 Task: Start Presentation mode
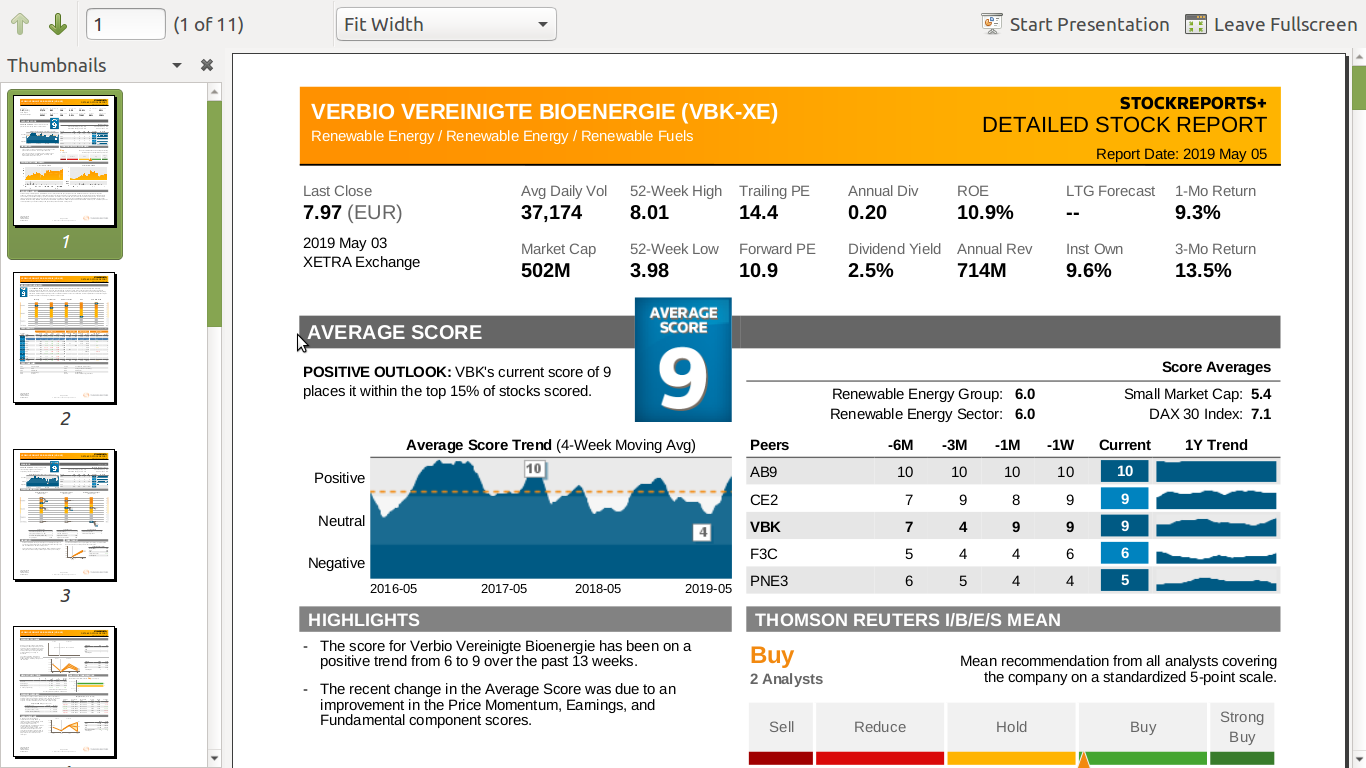pos(1075,24)
